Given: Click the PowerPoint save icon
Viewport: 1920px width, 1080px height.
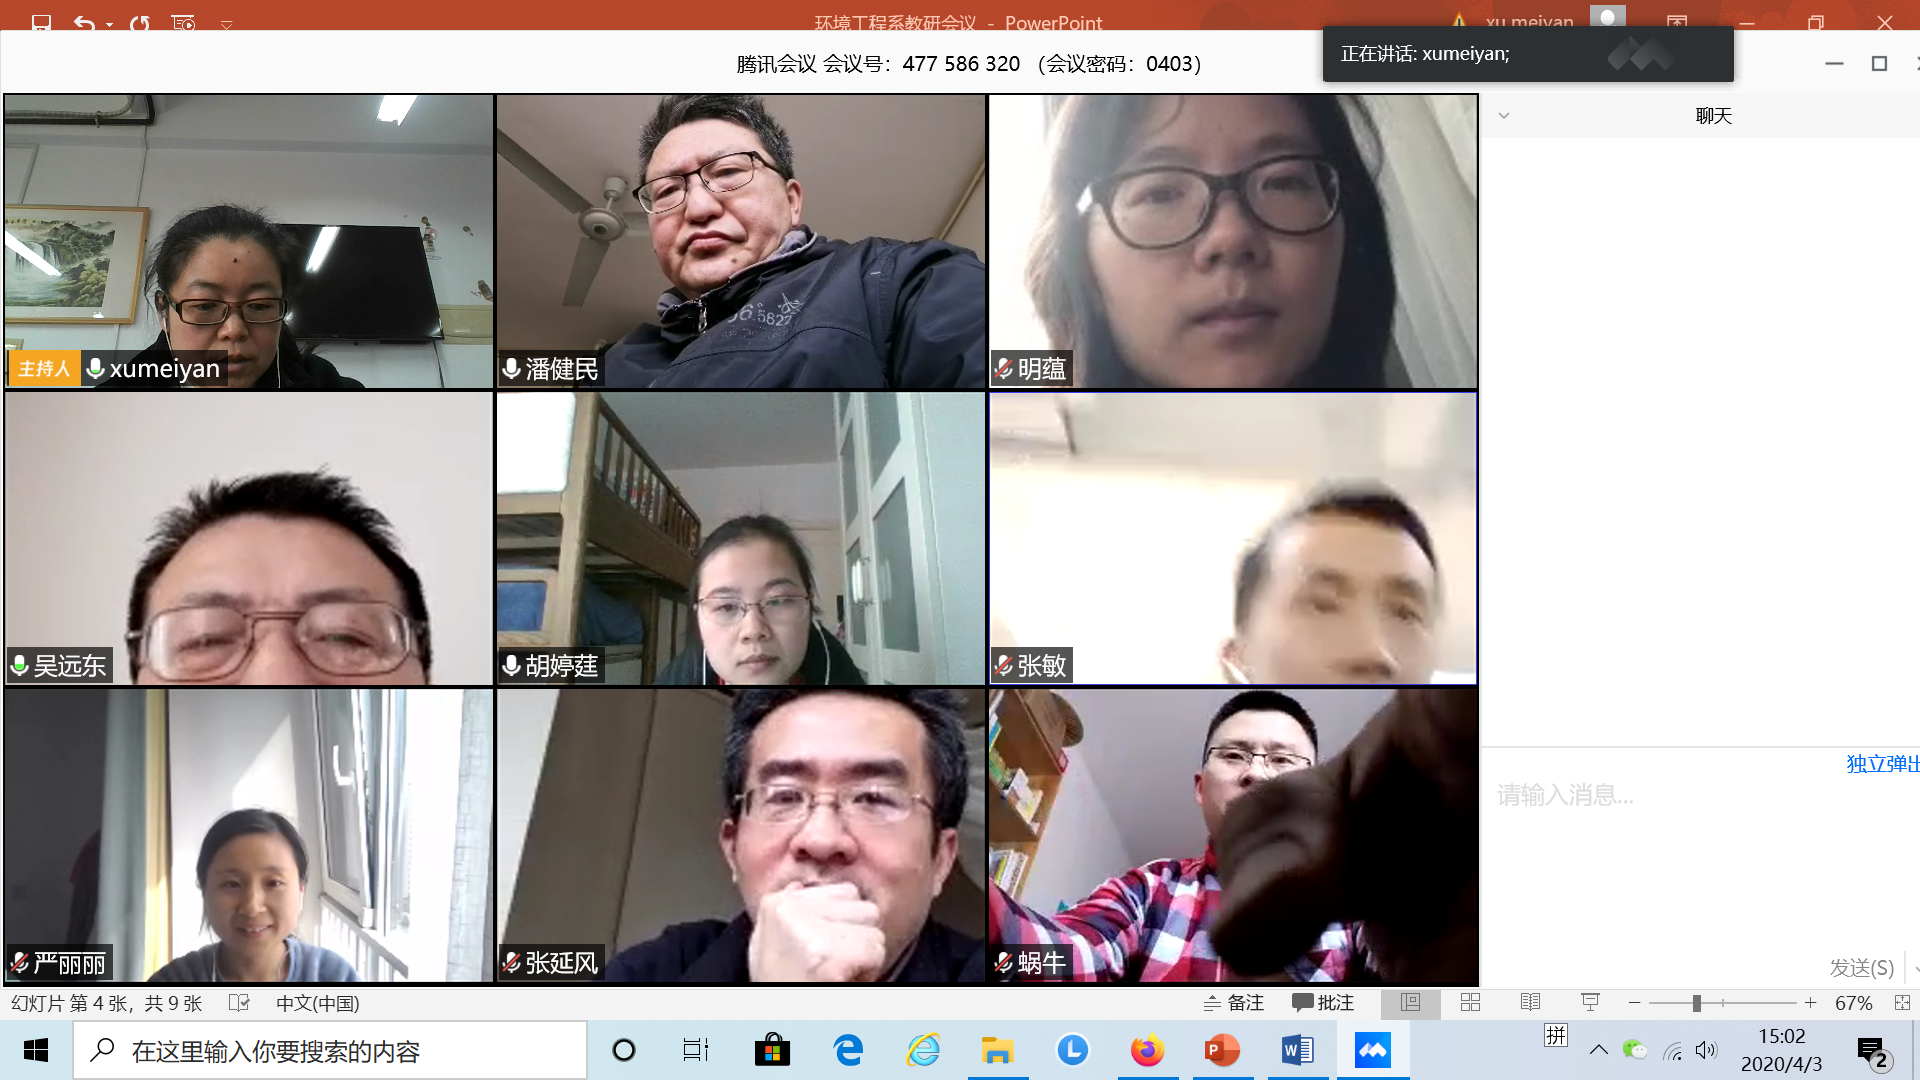Looking at the screenshot, I should [41, 22].
